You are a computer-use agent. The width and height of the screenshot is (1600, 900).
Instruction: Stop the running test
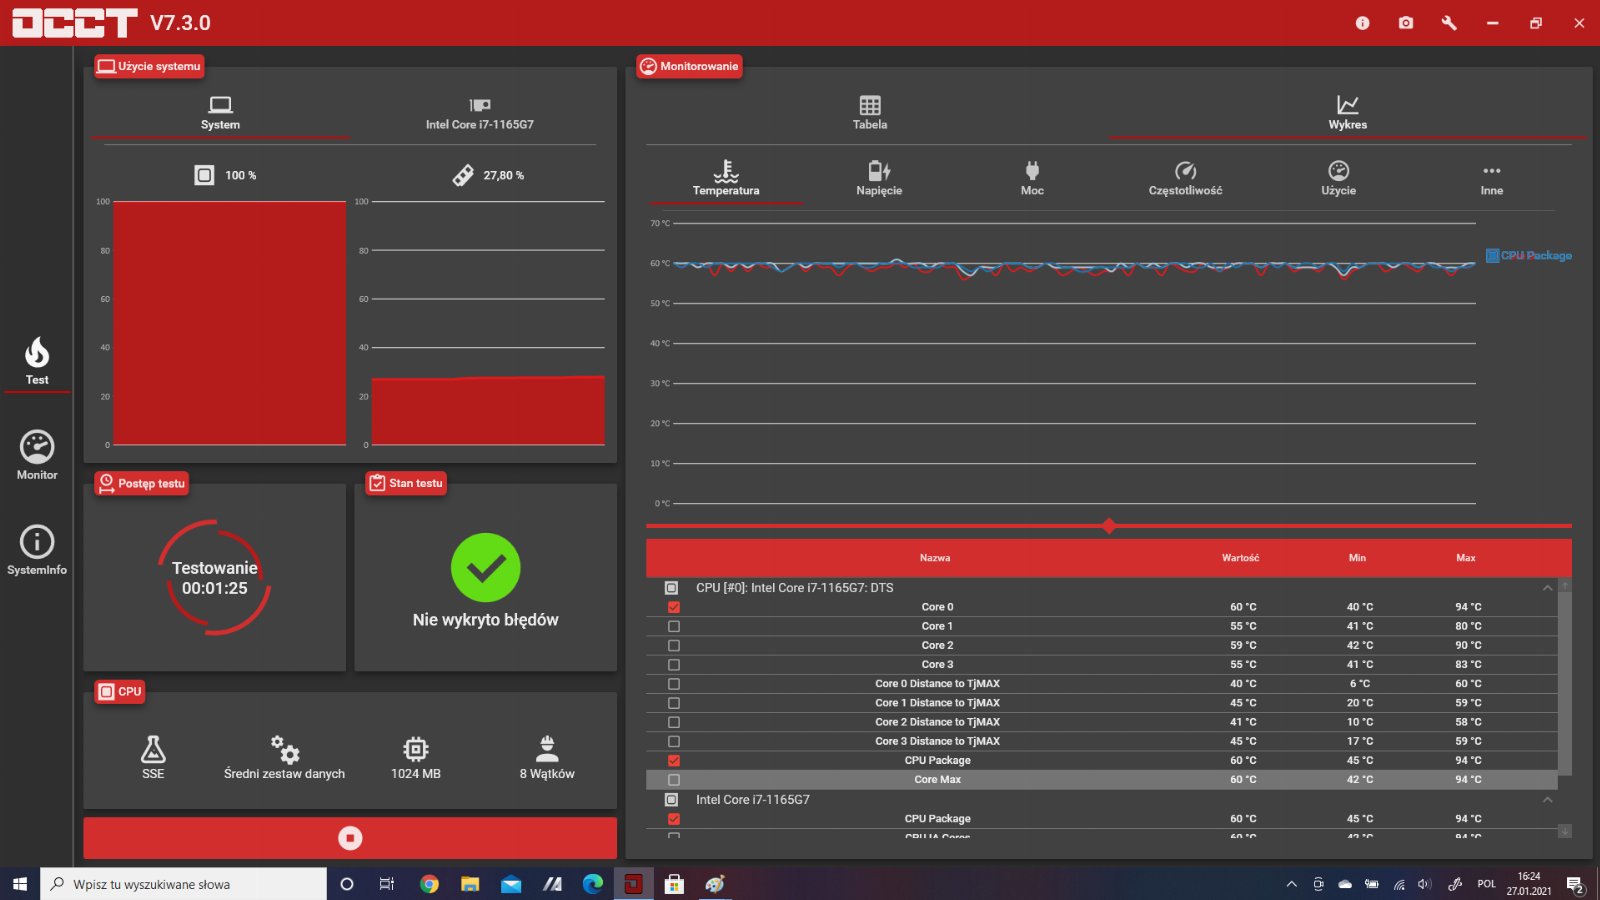click(350, 838)
